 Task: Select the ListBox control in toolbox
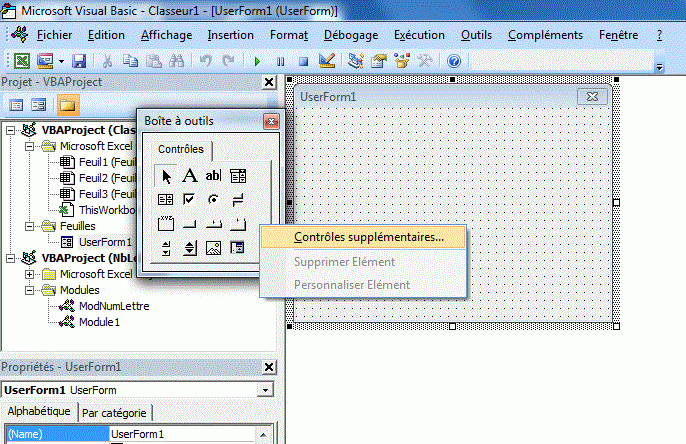coord(165,200)
